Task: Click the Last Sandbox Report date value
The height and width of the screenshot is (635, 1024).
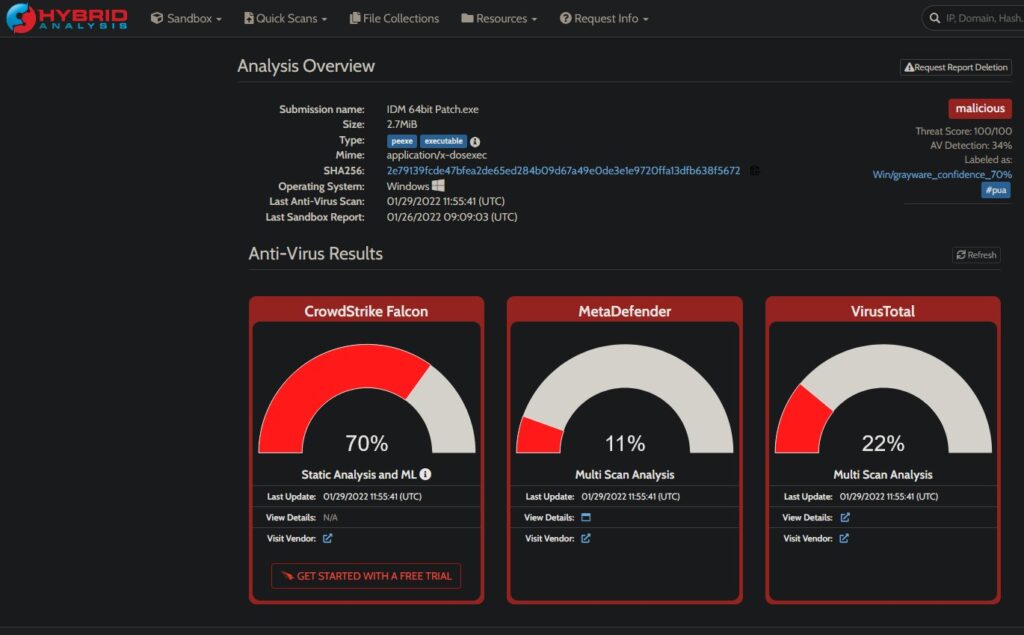Action: [x=452, y=217]
